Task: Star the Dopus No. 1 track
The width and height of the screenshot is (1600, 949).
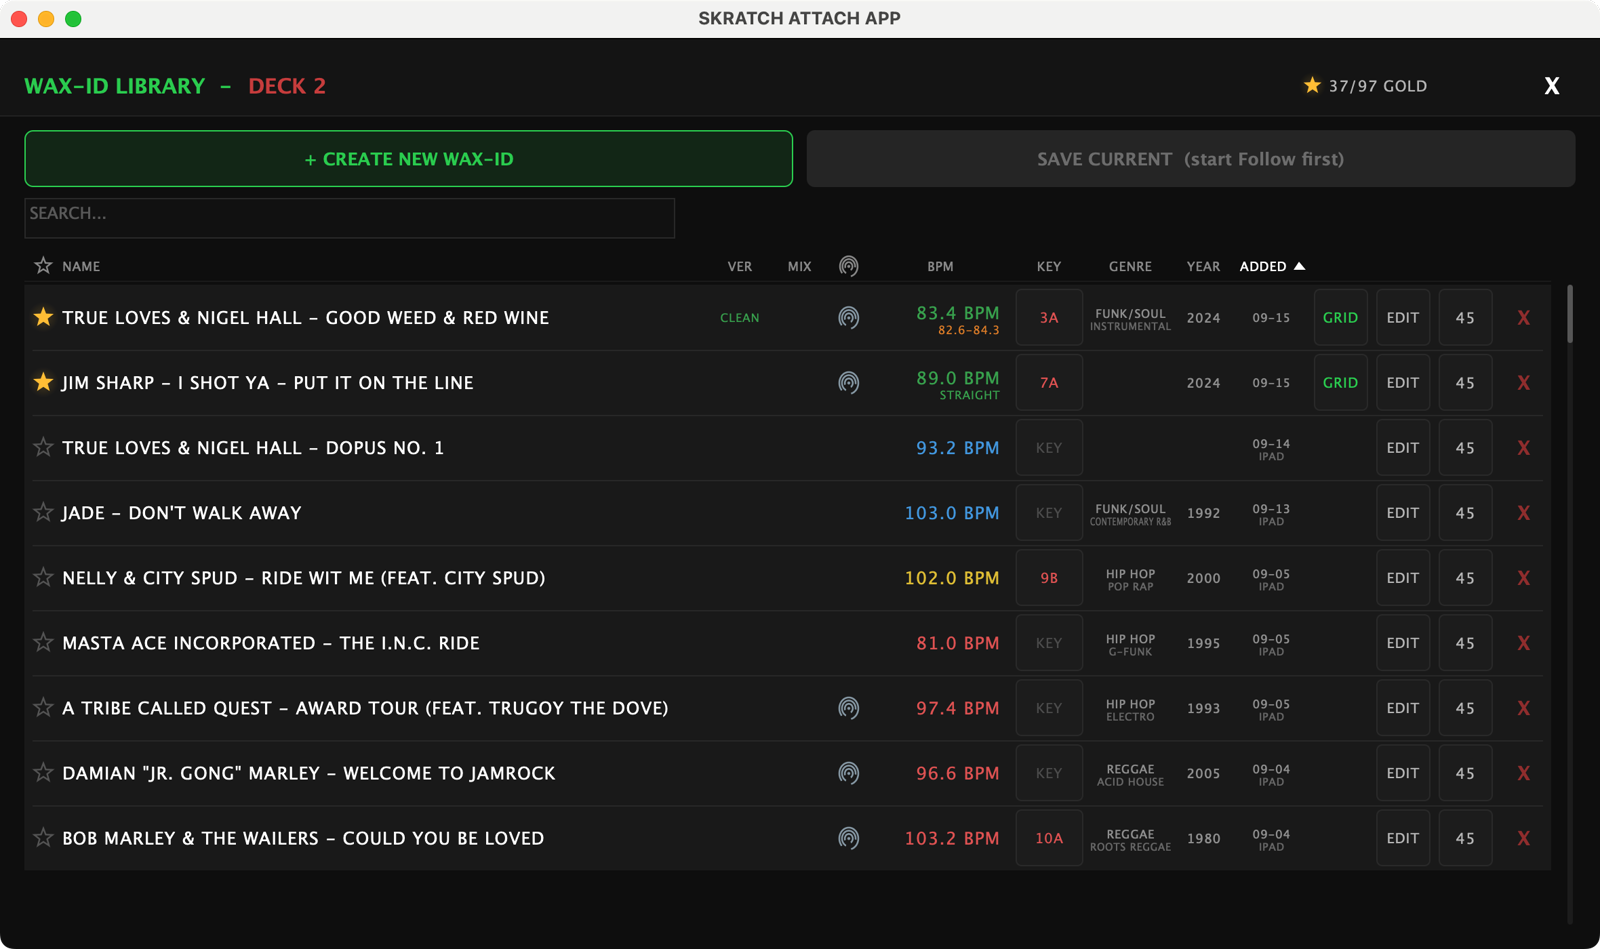Action: [x=43, y=447]
